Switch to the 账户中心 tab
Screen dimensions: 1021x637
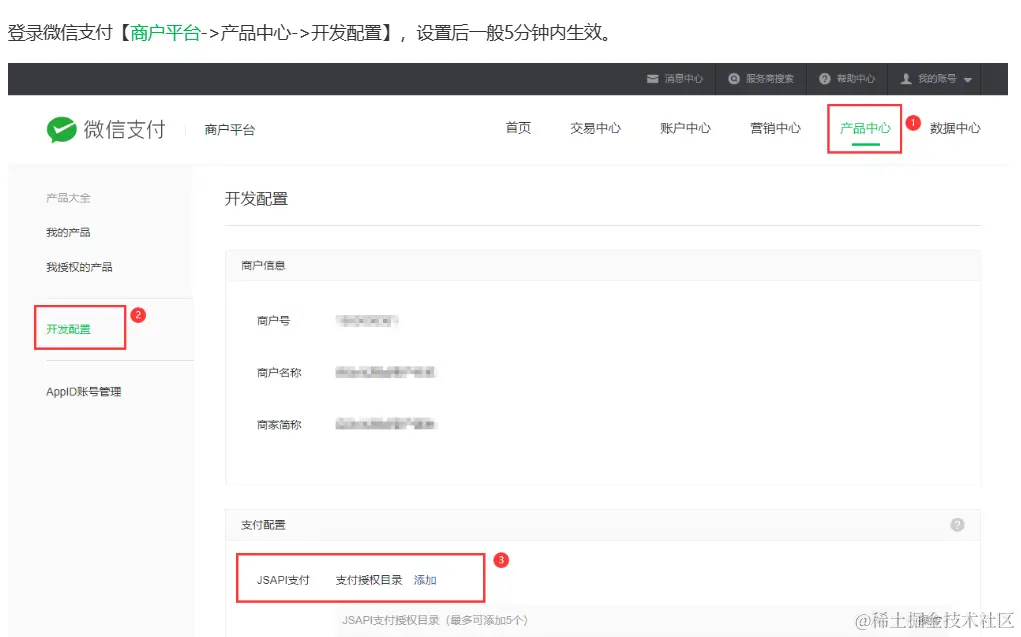pyautogui.click(x=685, y=128)
